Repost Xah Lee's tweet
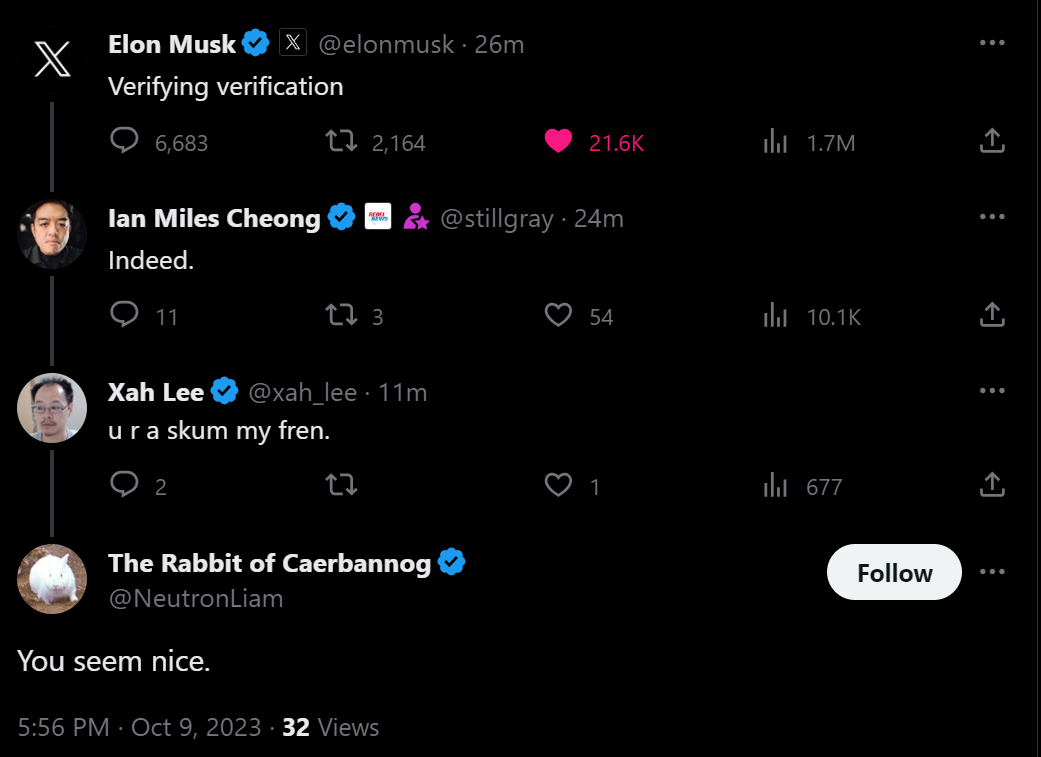The height and width of the screenshot is (757, 1041). coord(342,486)
